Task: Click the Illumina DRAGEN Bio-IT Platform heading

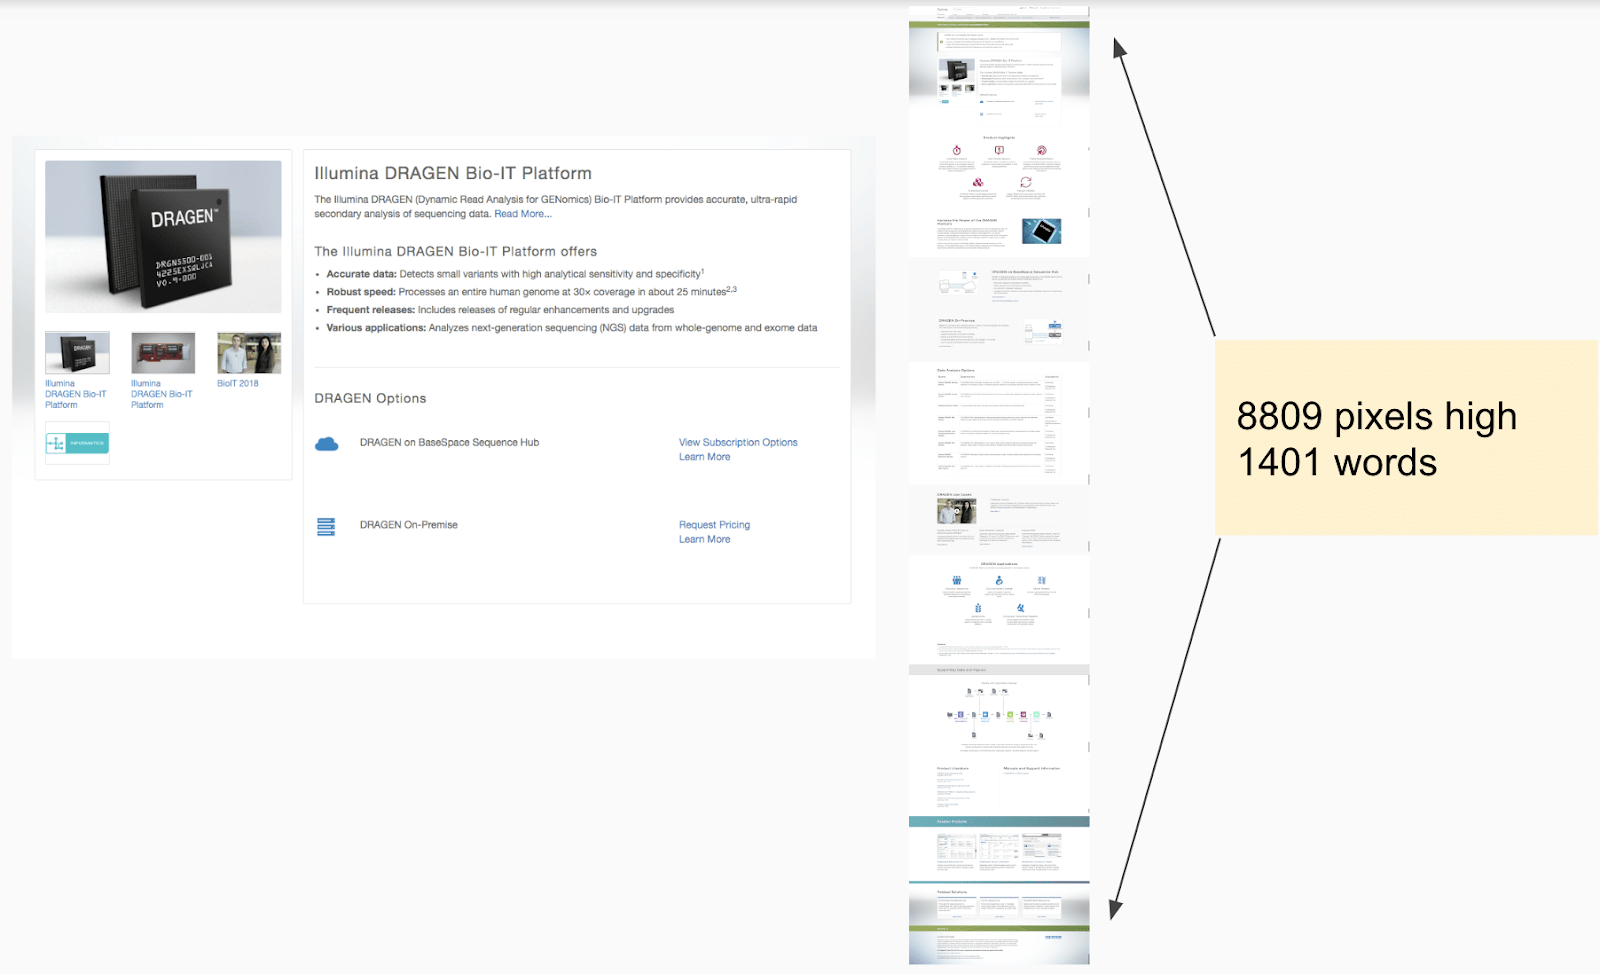Action: pyautogui.click(x=453, y=173)
